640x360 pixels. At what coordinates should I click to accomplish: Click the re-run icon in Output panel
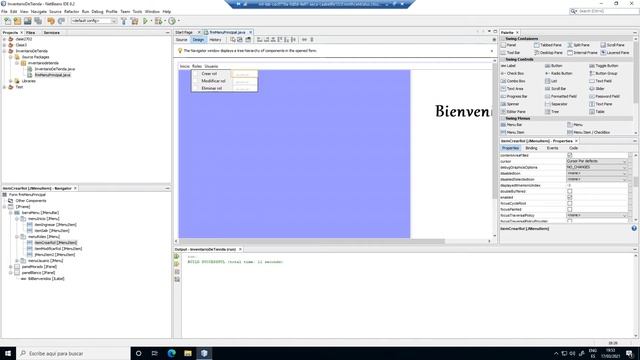point(177,257)
